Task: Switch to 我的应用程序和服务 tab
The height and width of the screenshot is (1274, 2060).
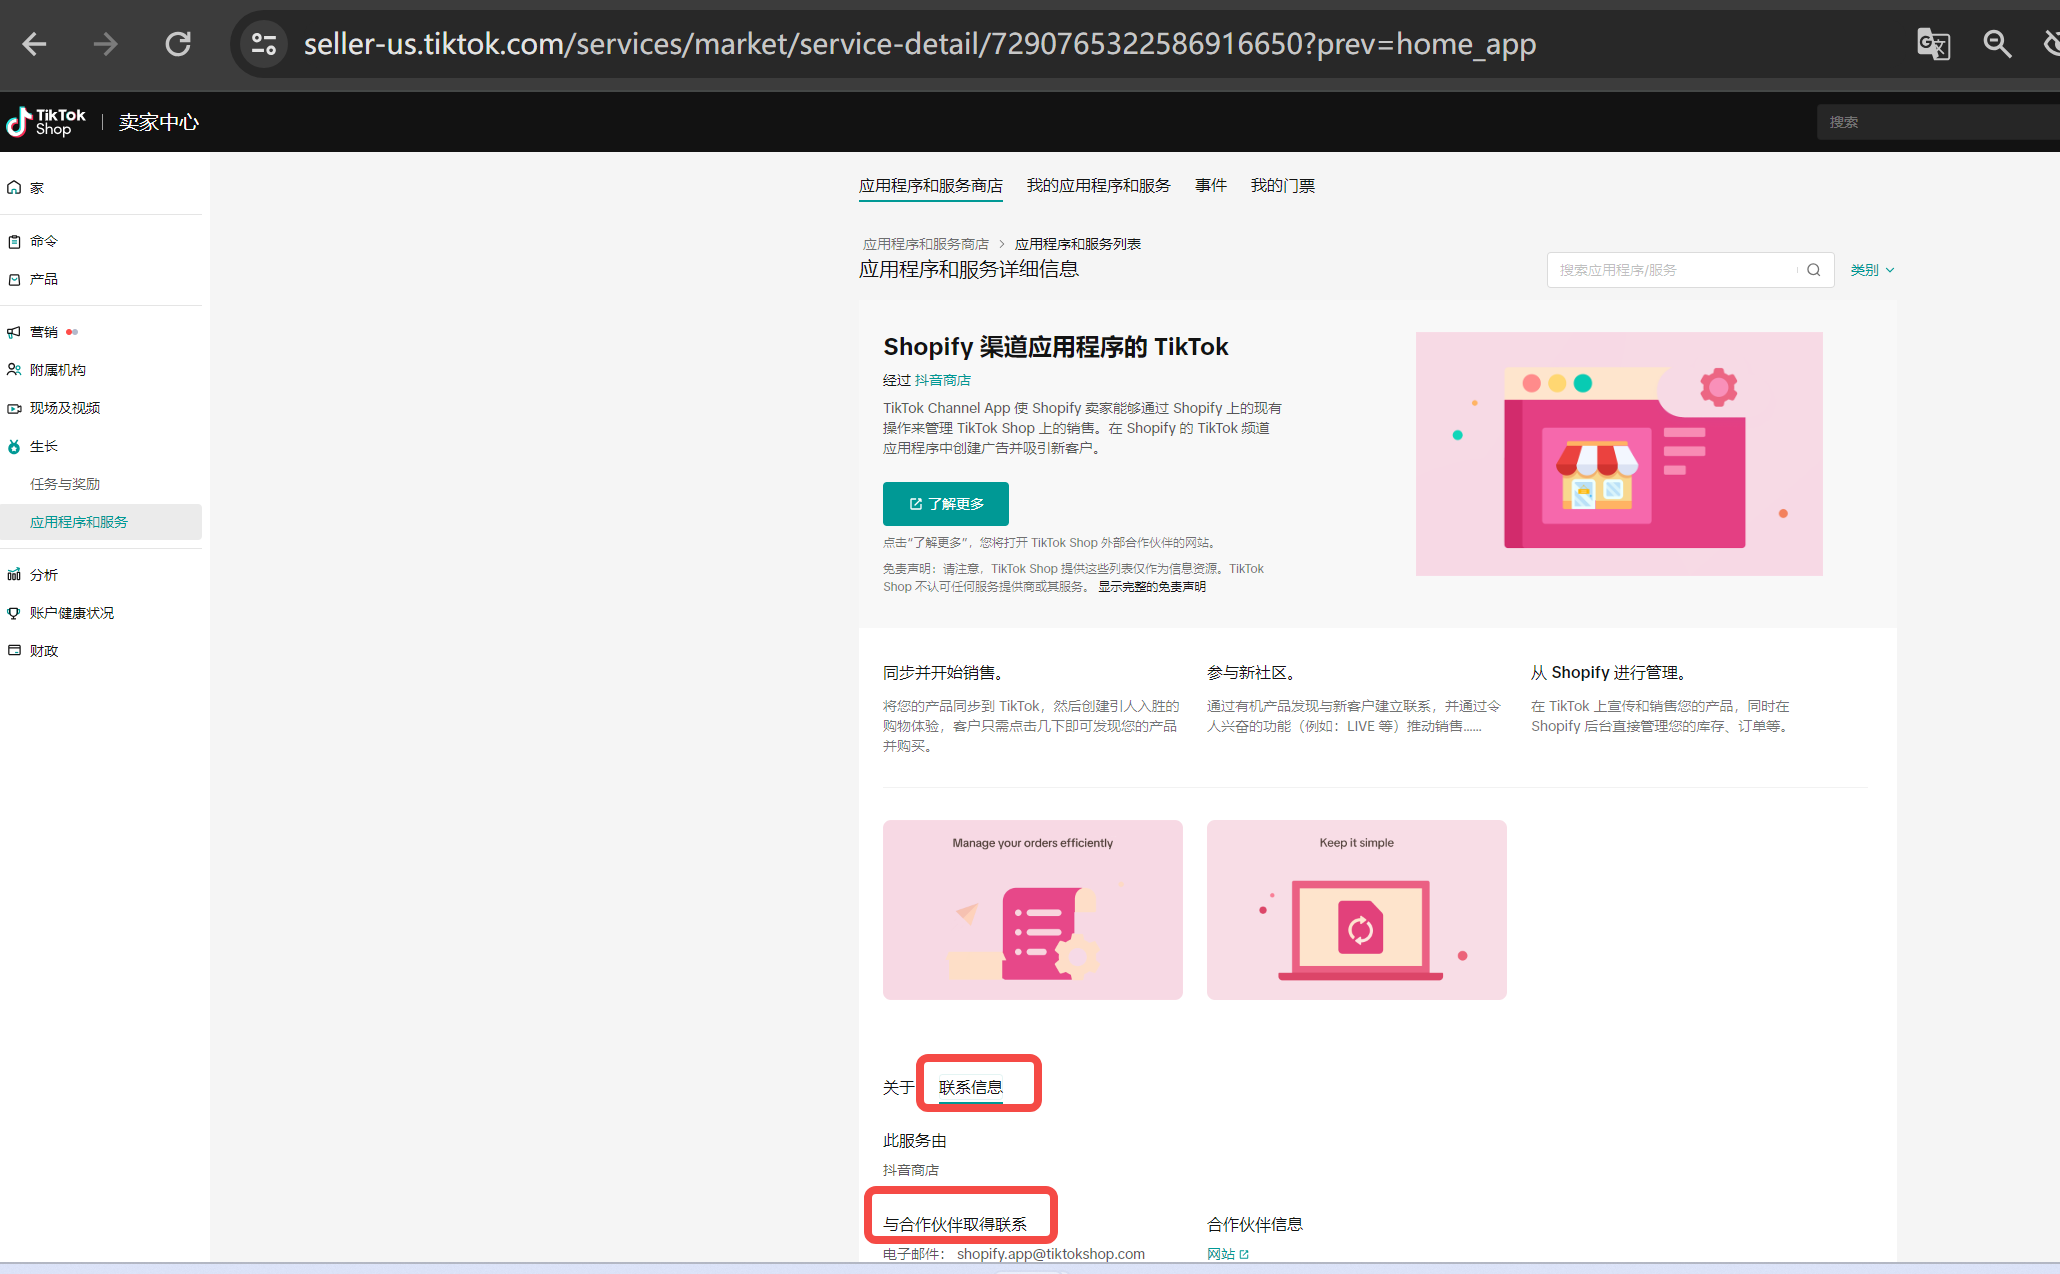Action: coord(1098,186)
